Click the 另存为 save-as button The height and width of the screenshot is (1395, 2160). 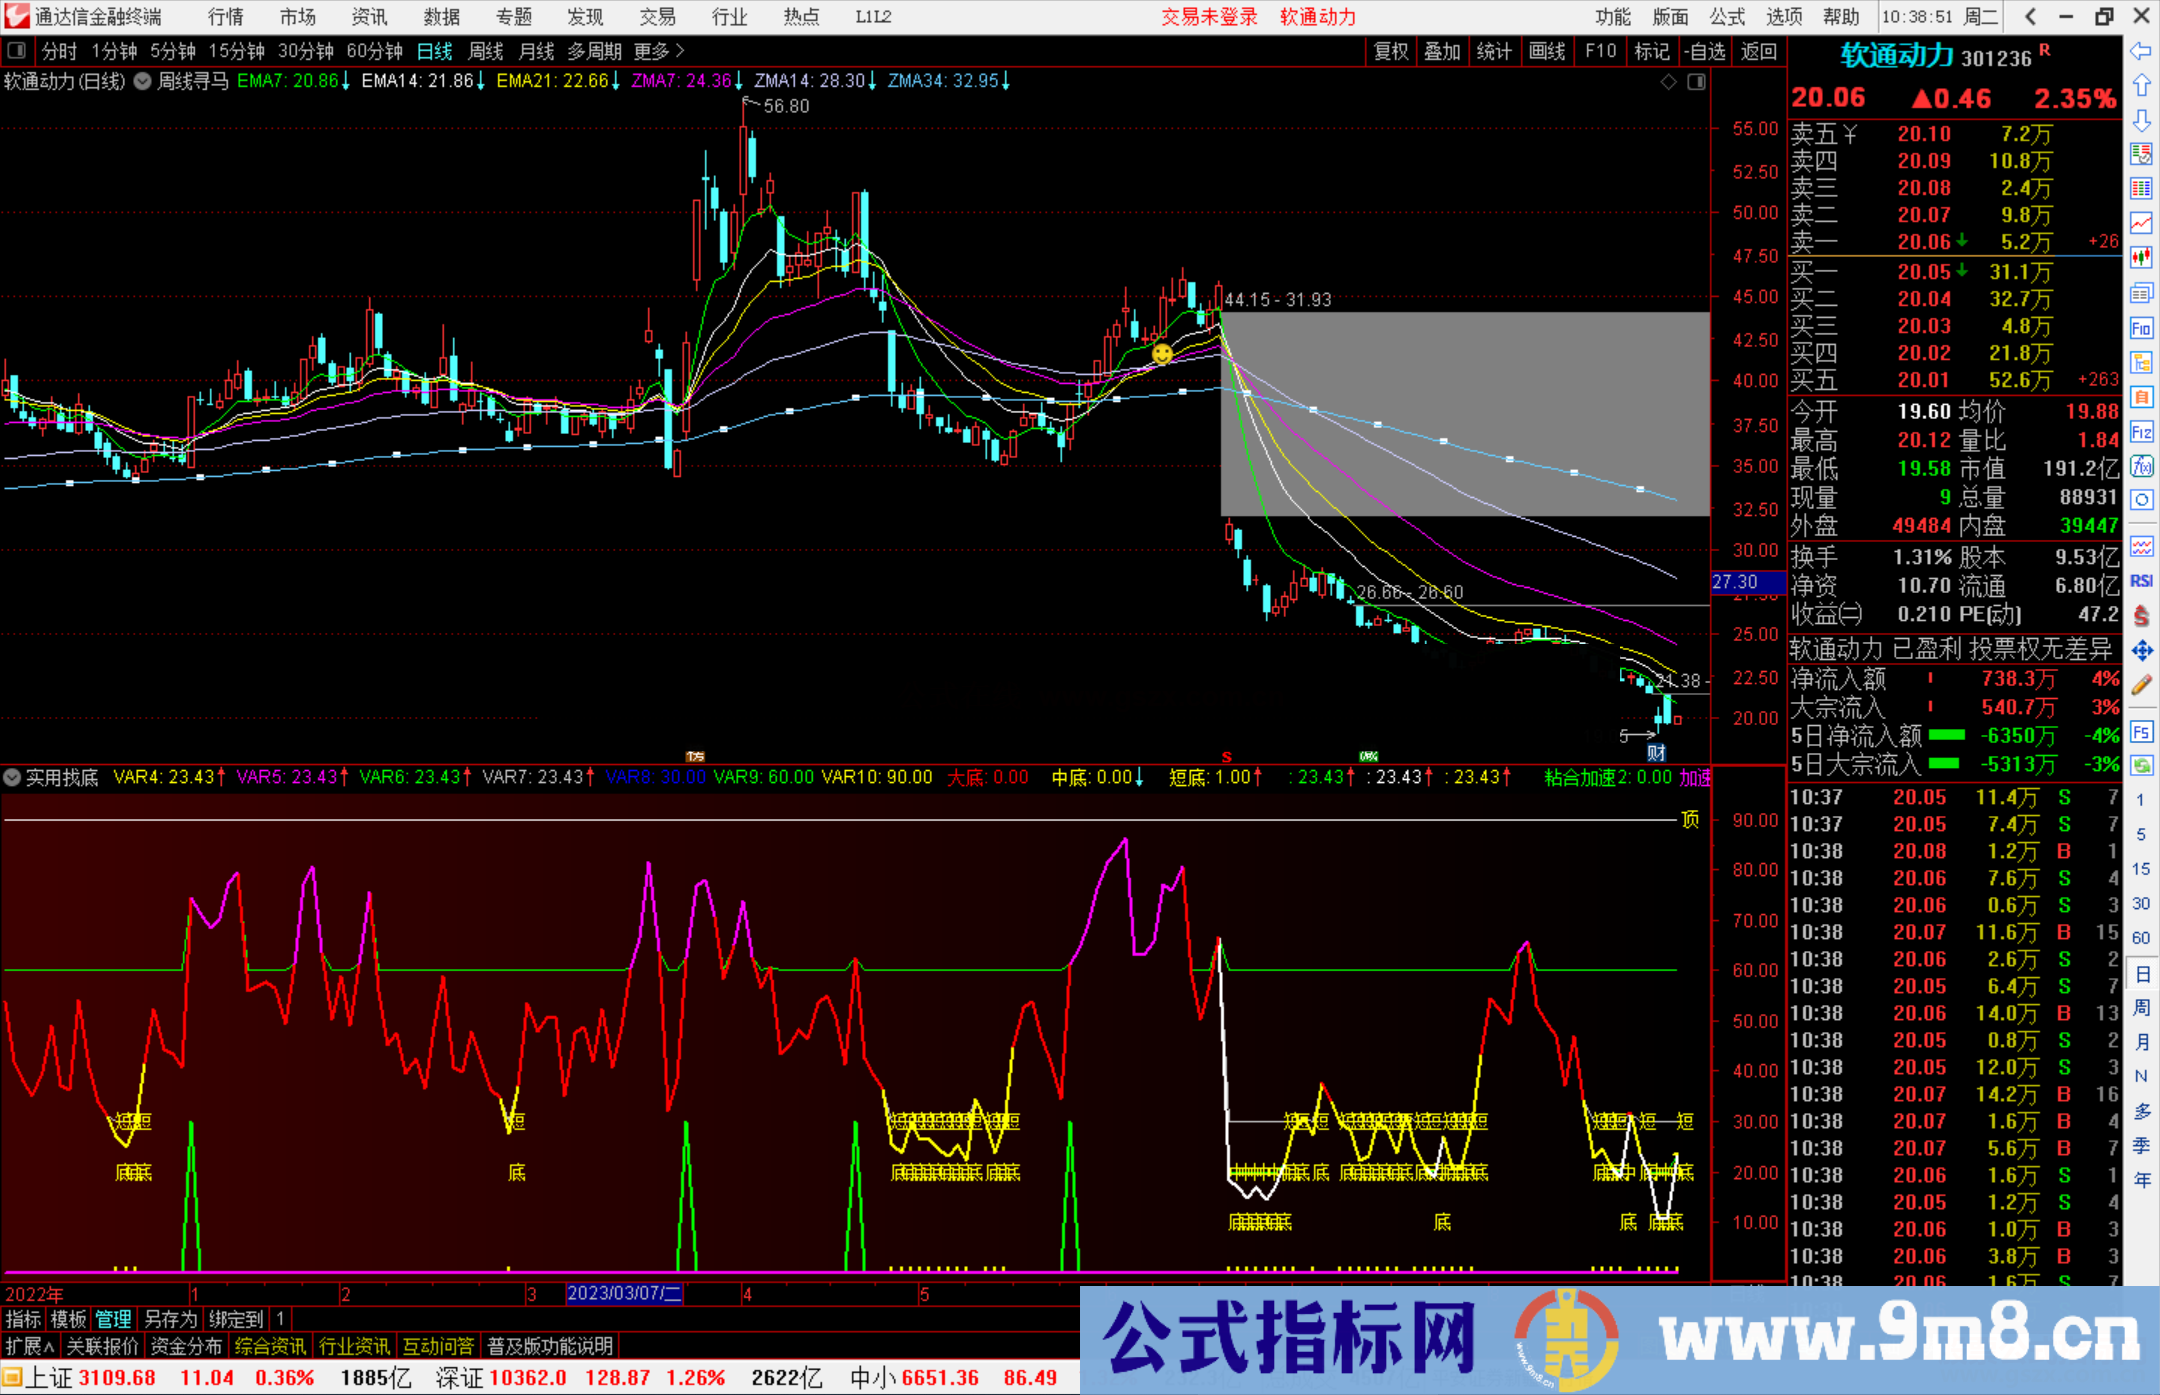[x=171, y=1320]
